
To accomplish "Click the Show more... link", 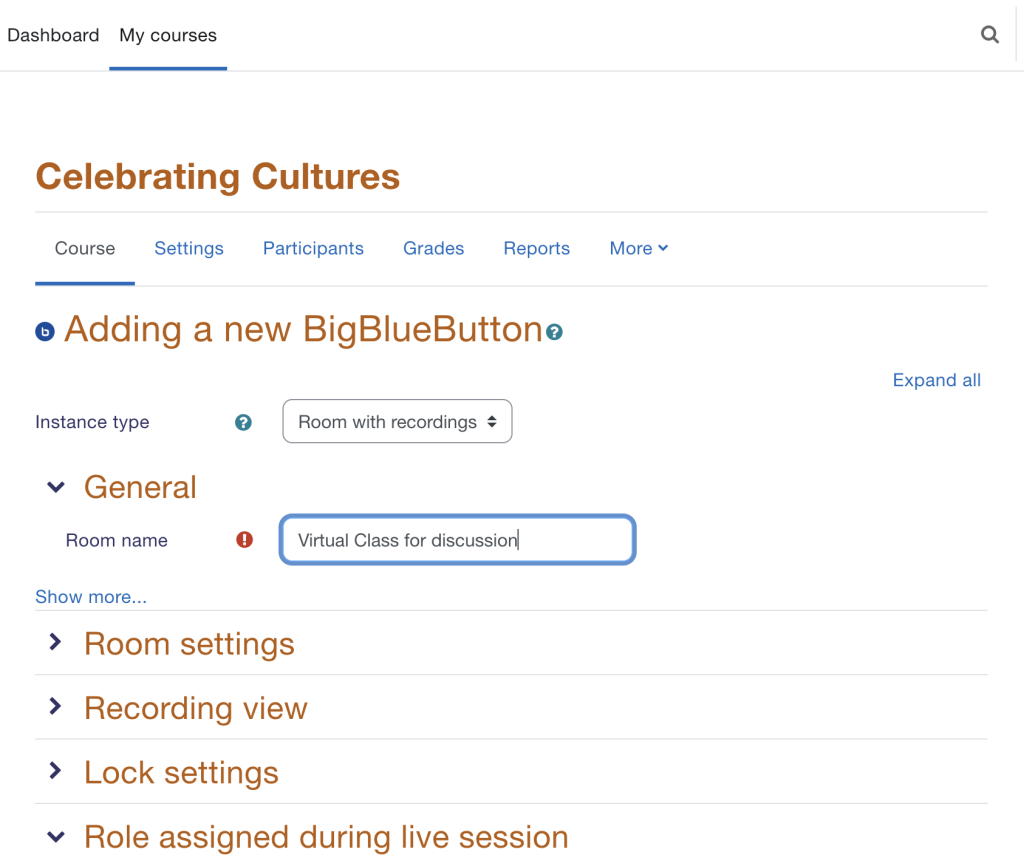I will tap(91, 596).
